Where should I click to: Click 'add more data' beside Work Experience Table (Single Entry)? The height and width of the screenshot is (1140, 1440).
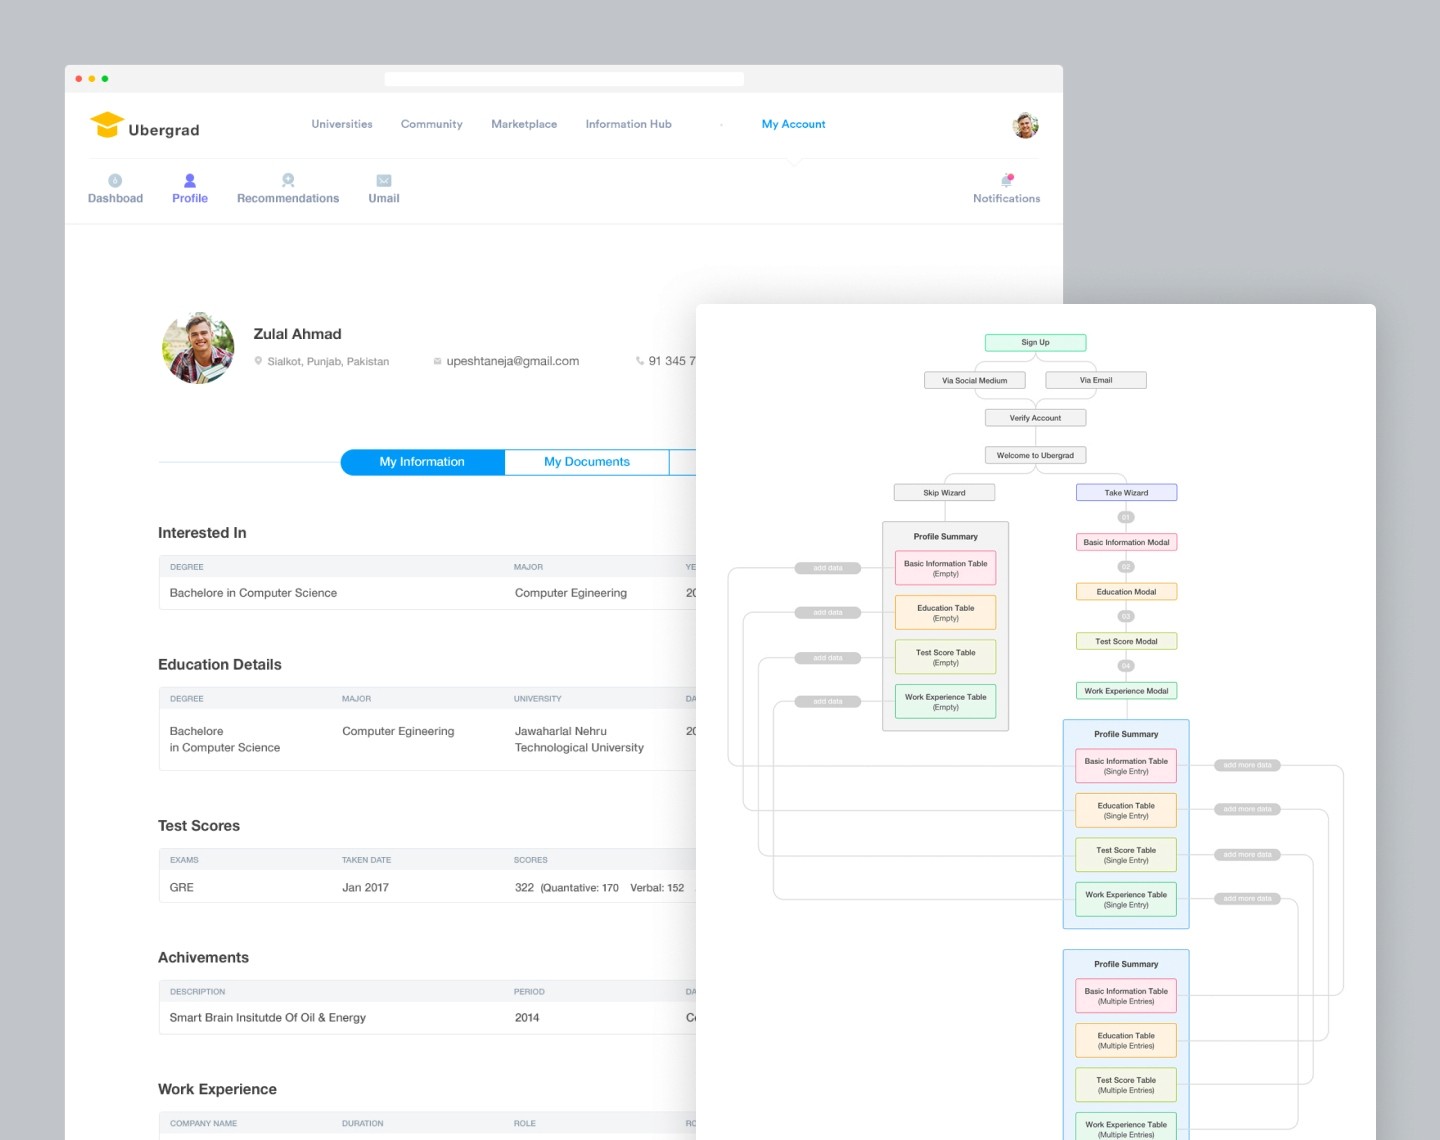pos(1248,899)
